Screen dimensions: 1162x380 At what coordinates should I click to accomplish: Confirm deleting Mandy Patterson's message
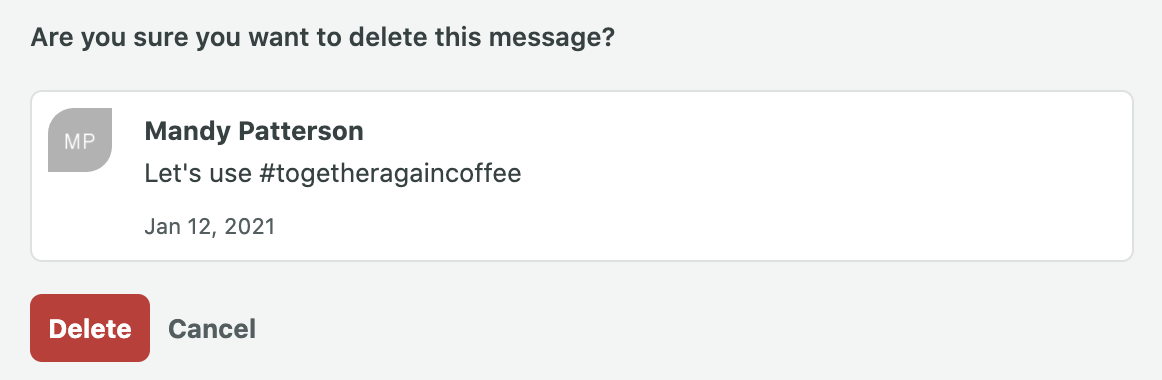coord(90,328)
